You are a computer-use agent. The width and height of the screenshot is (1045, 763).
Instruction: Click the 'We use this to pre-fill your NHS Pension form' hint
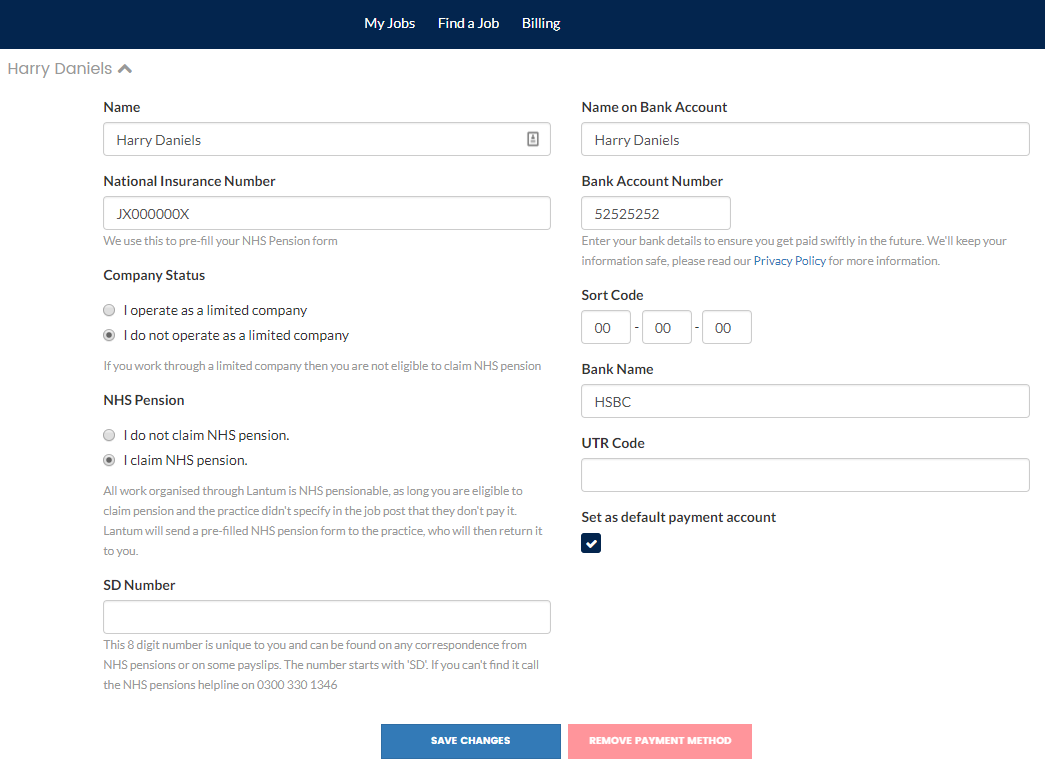[x=221, y=241]
